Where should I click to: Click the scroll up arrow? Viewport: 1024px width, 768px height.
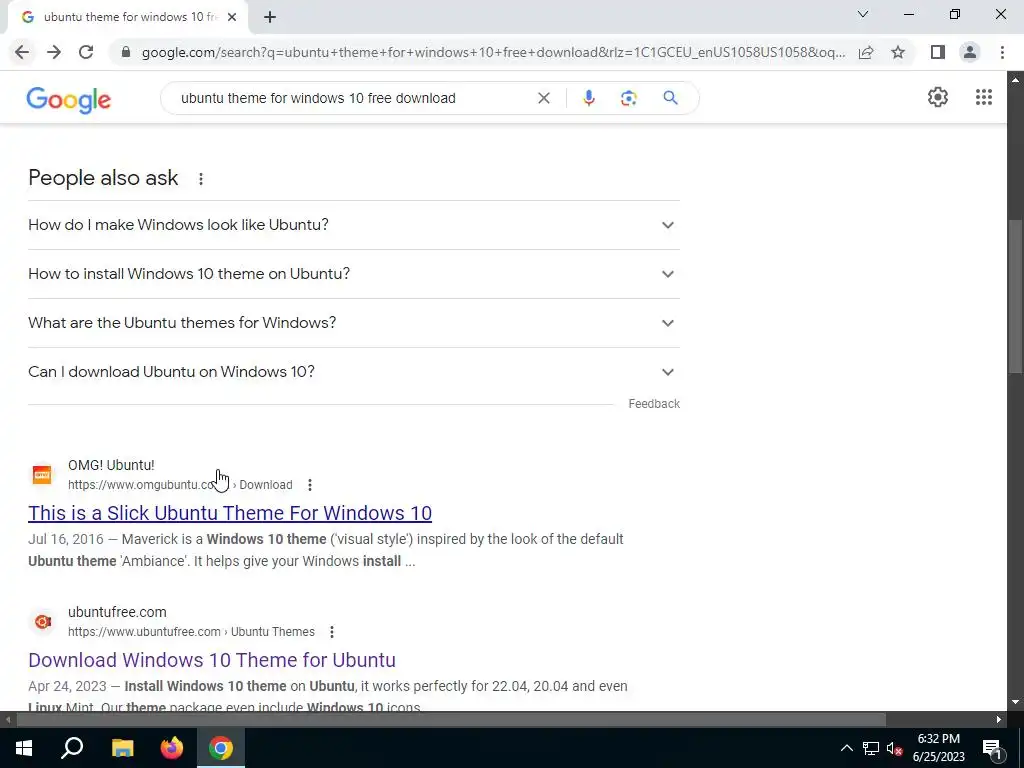click(1015, 80)
